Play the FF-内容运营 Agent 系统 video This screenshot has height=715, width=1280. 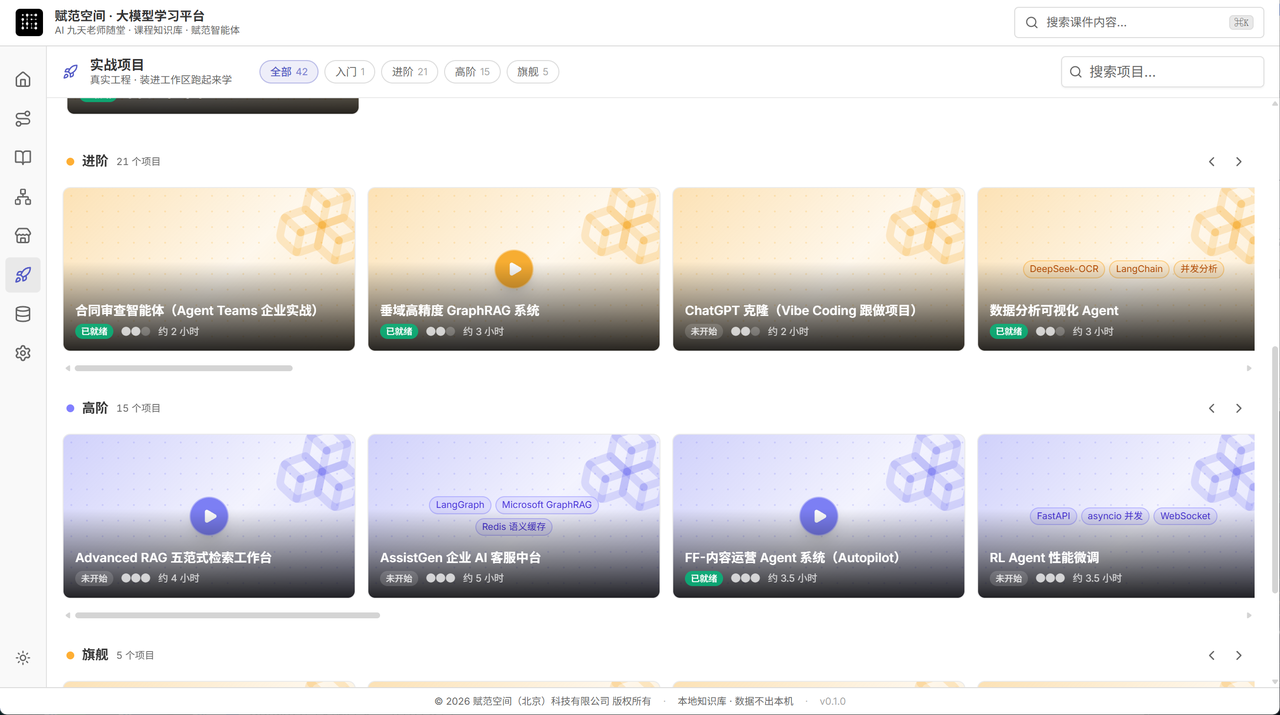[x=819, y=516]
